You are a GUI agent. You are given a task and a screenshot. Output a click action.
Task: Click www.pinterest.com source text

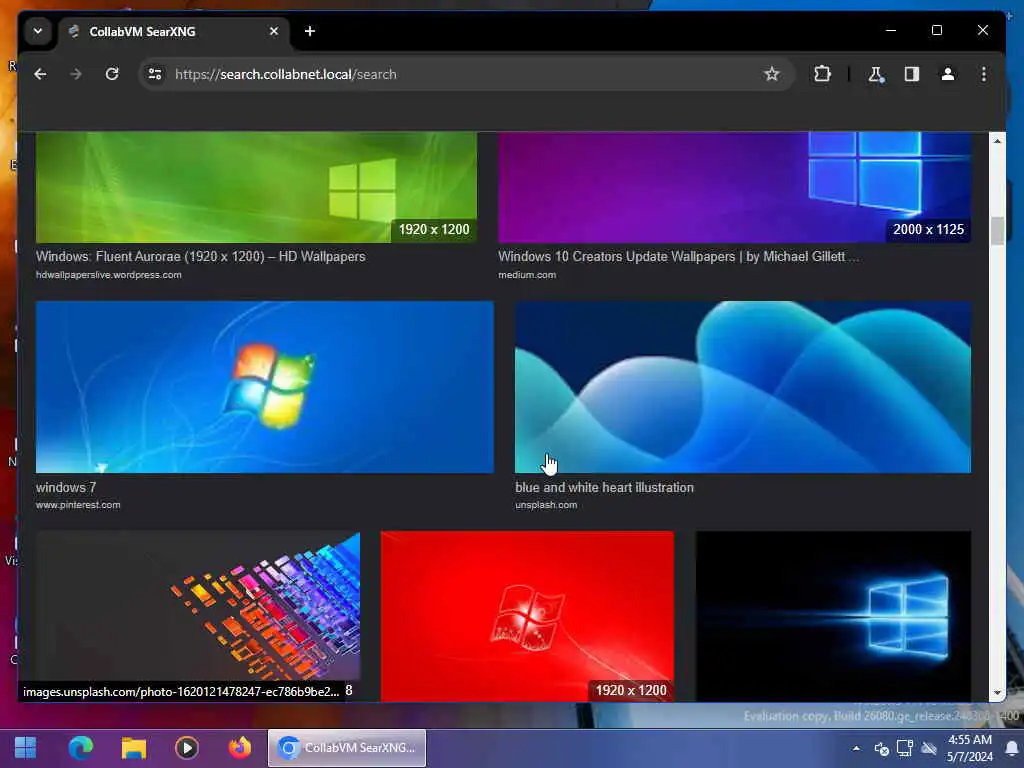(78, 505)
